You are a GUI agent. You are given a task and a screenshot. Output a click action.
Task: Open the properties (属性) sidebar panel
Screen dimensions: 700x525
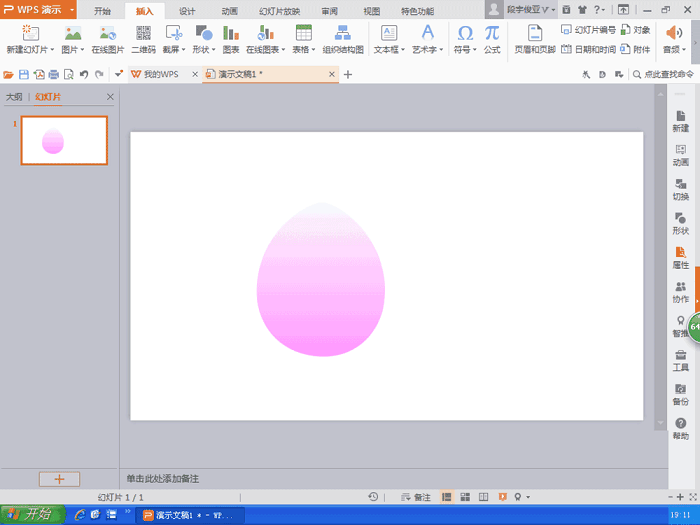coord(680,258)
